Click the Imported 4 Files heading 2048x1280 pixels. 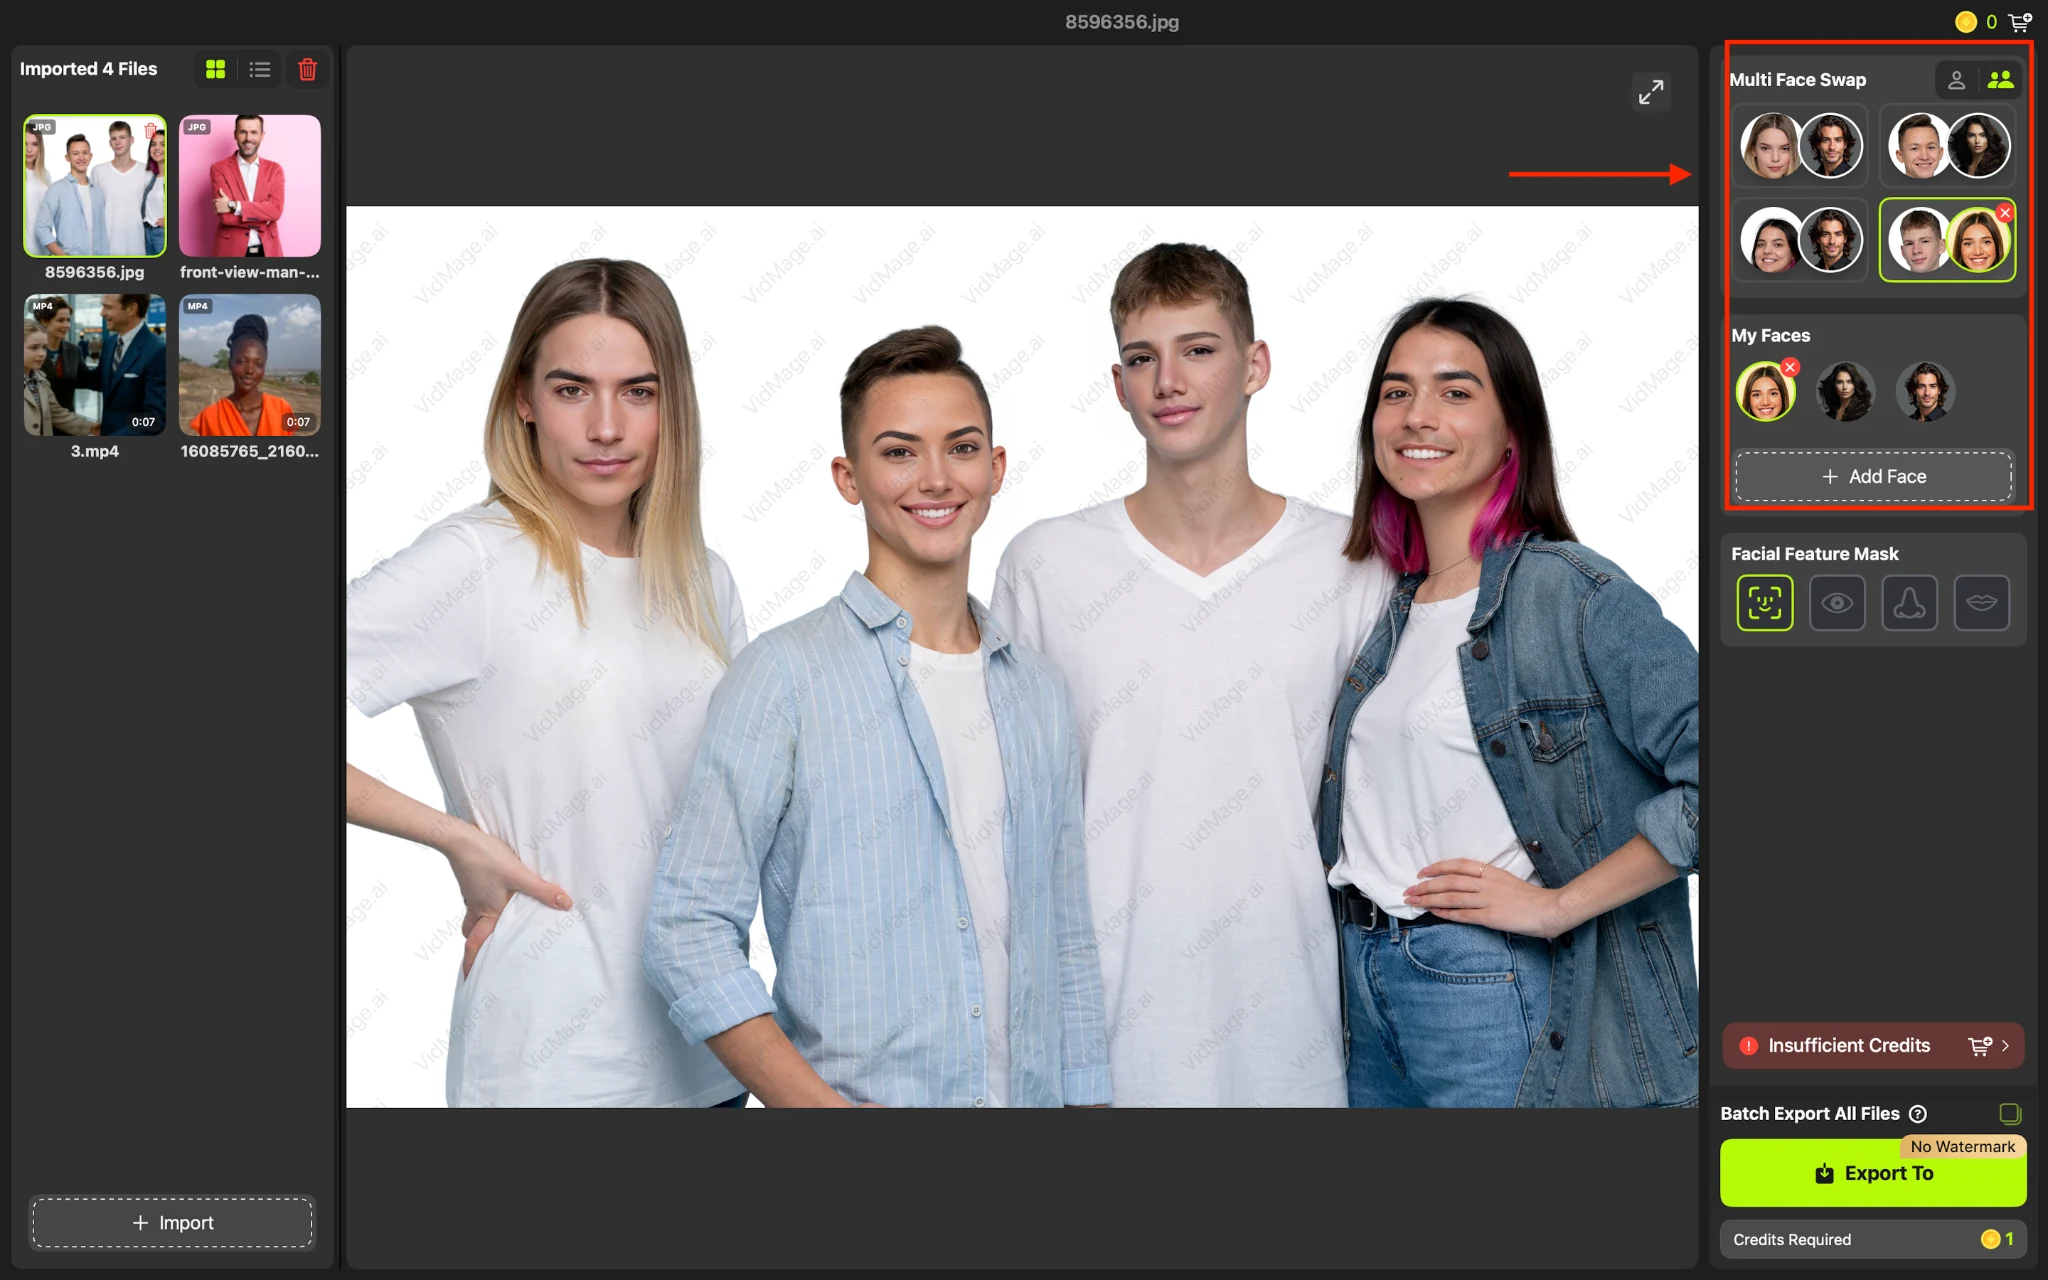[x=89, y=69]
